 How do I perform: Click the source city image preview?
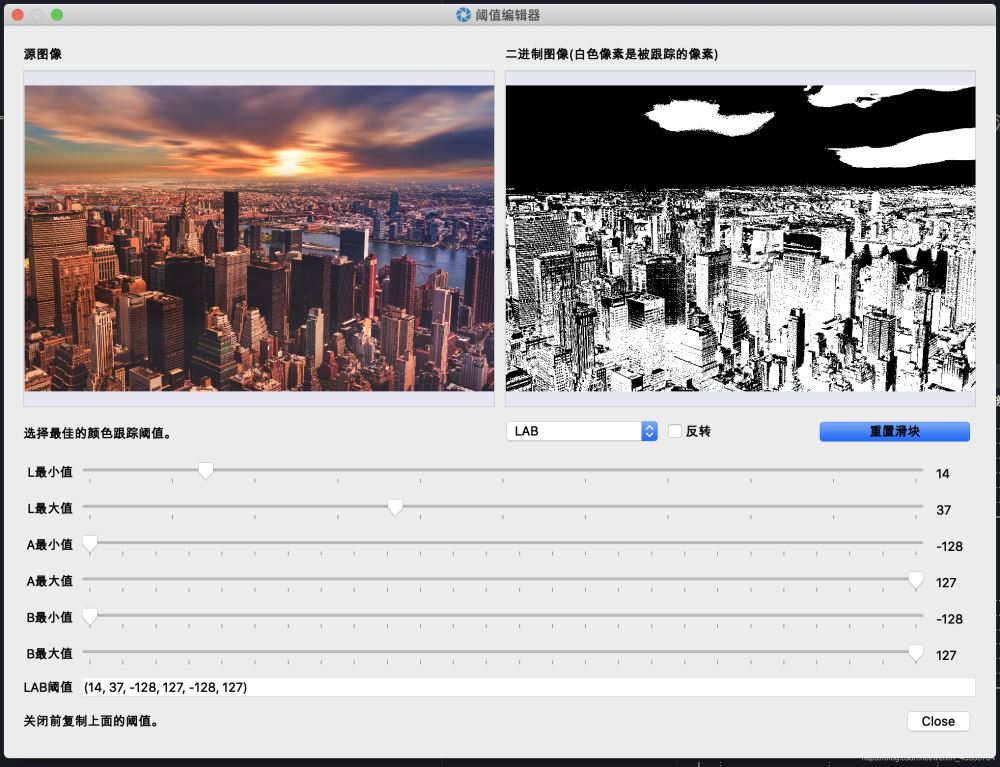pyautogui.click(x=259, y=238)
